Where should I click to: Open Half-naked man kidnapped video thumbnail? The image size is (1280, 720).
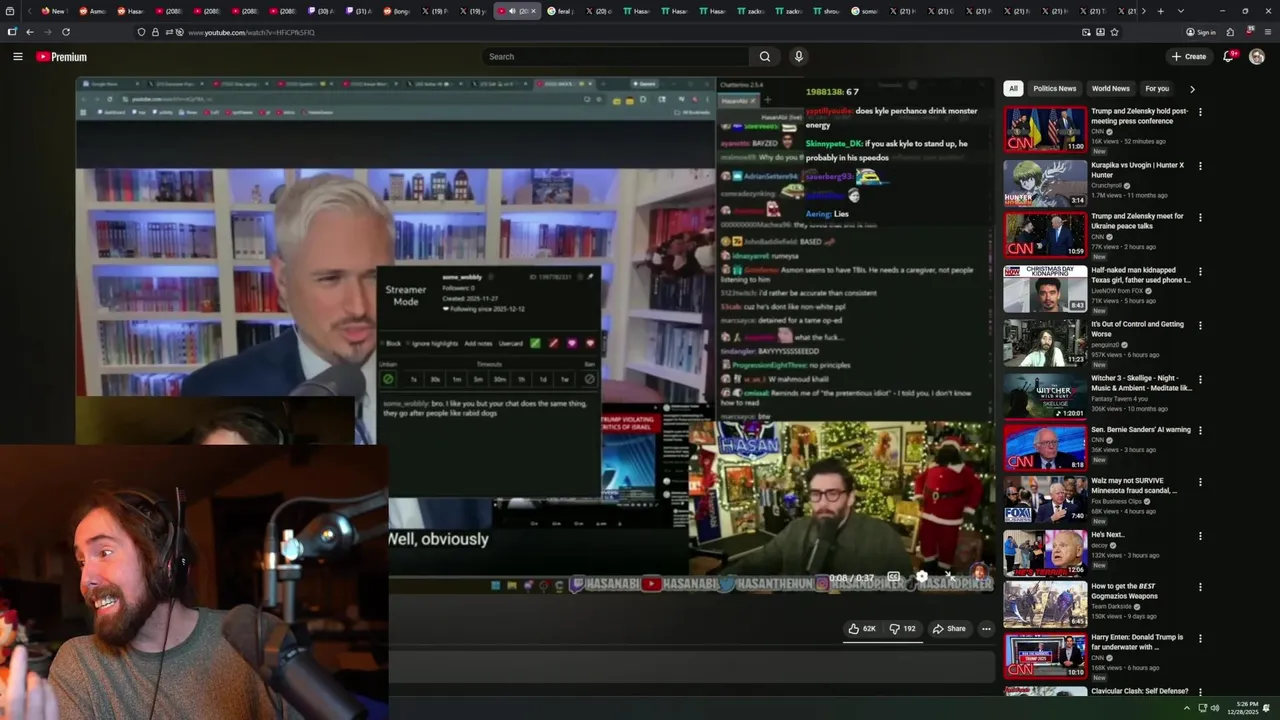coord(1045,289)
